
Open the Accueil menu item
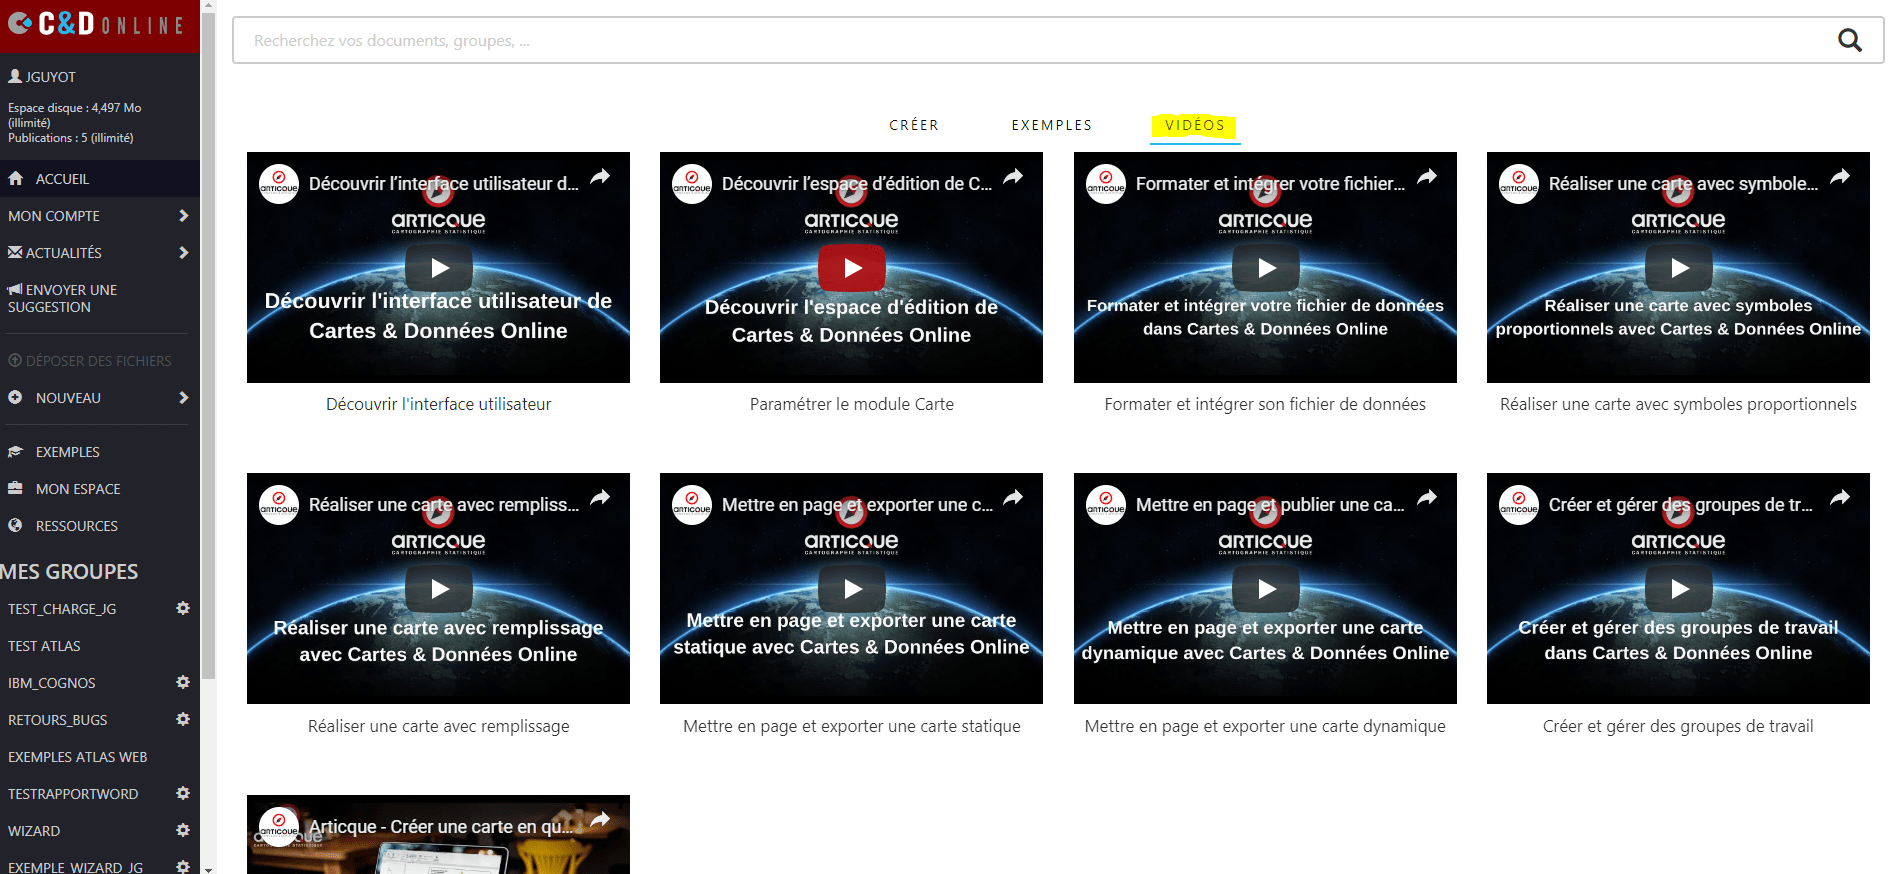tap(100, 178)
